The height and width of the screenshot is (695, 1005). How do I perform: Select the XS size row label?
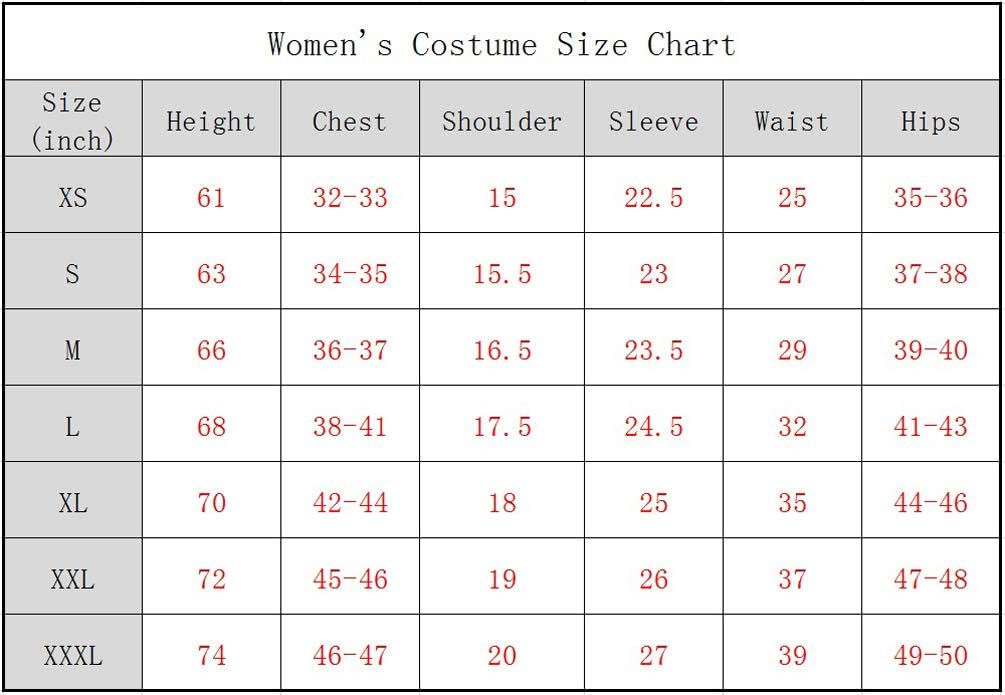click(x=72, y=197)
